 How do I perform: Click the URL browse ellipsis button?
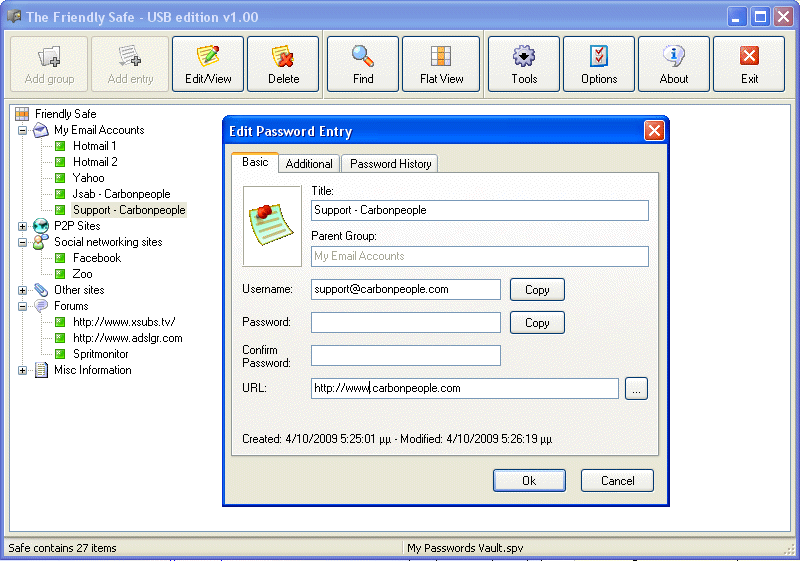coord(636,389)
